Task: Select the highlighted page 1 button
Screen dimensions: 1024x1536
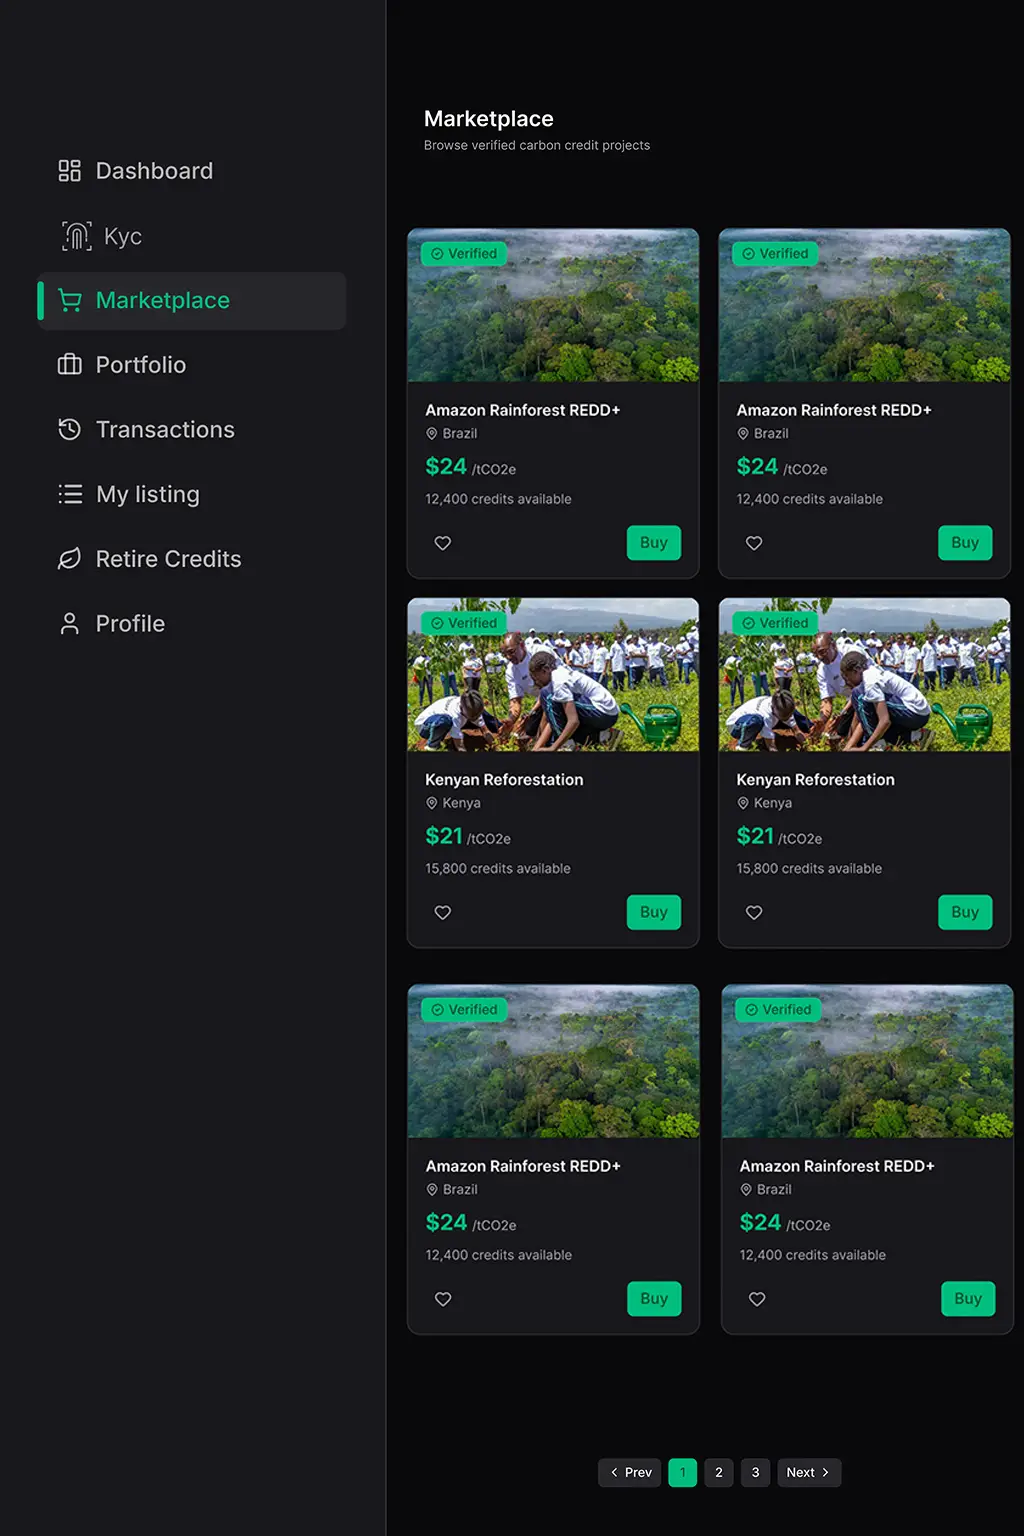Action: point(683,1472)
